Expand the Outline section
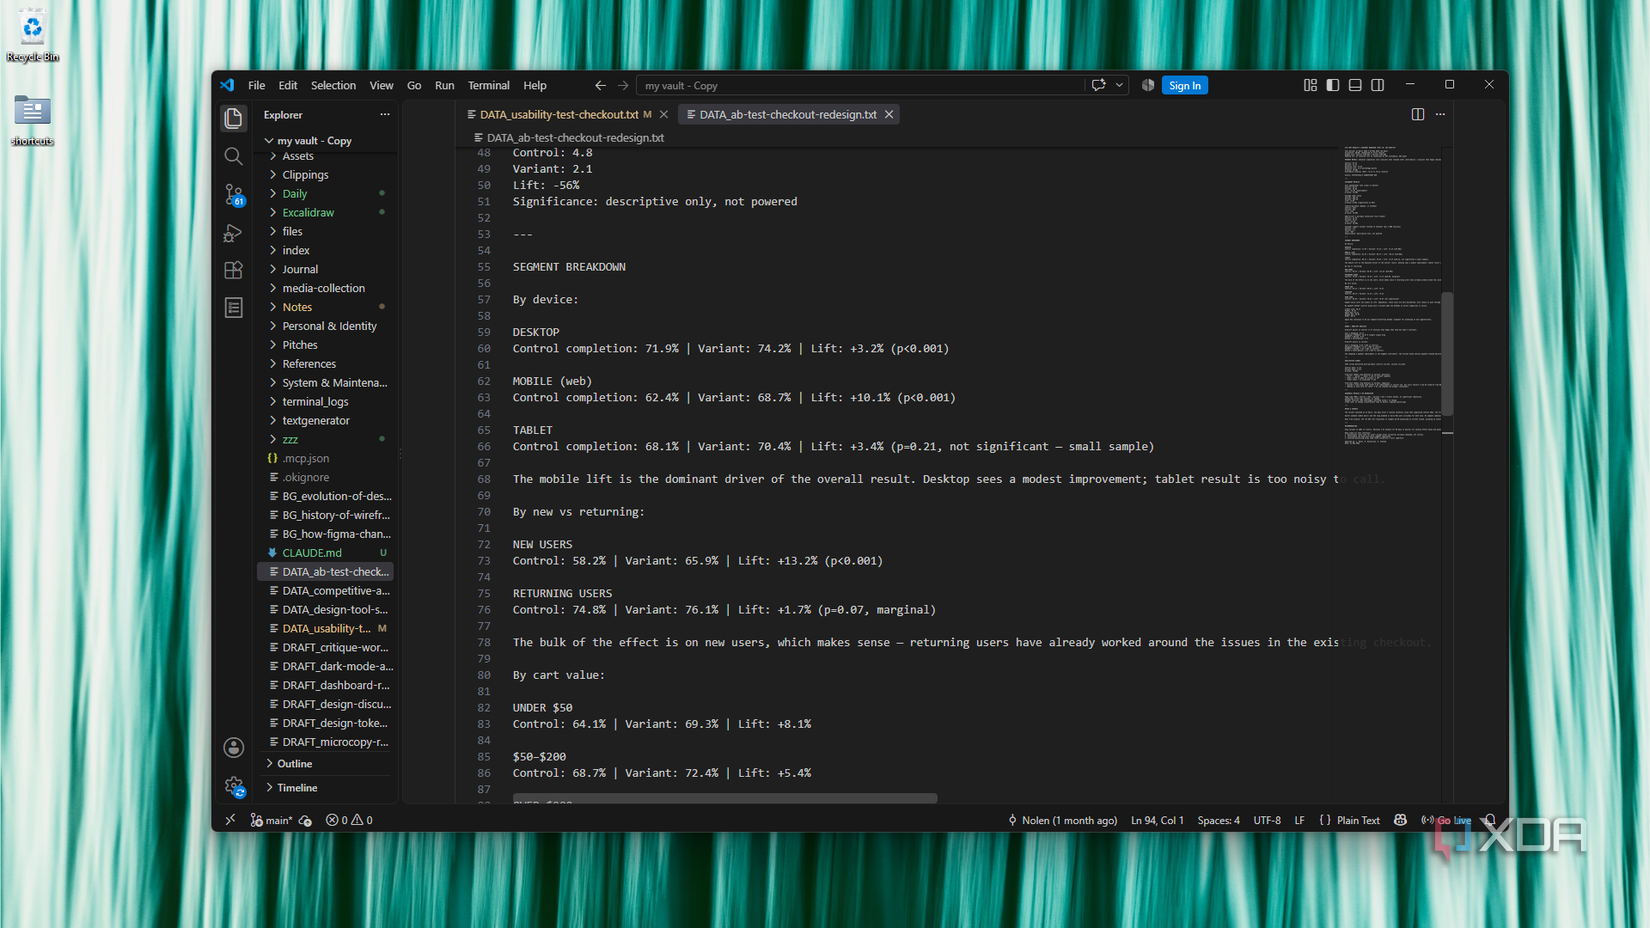The width and height of the screenshot is (1650, 928). tap(327, 764)
